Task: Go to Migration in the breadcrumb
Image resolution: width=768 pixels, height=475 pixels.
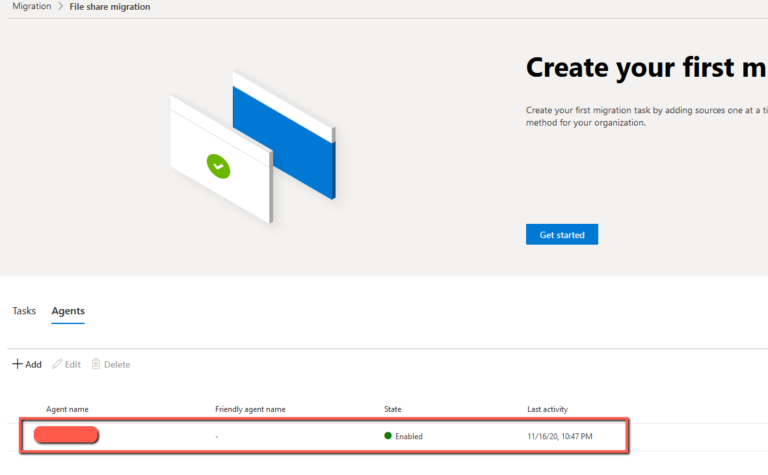Action: (x=31, y=6)
